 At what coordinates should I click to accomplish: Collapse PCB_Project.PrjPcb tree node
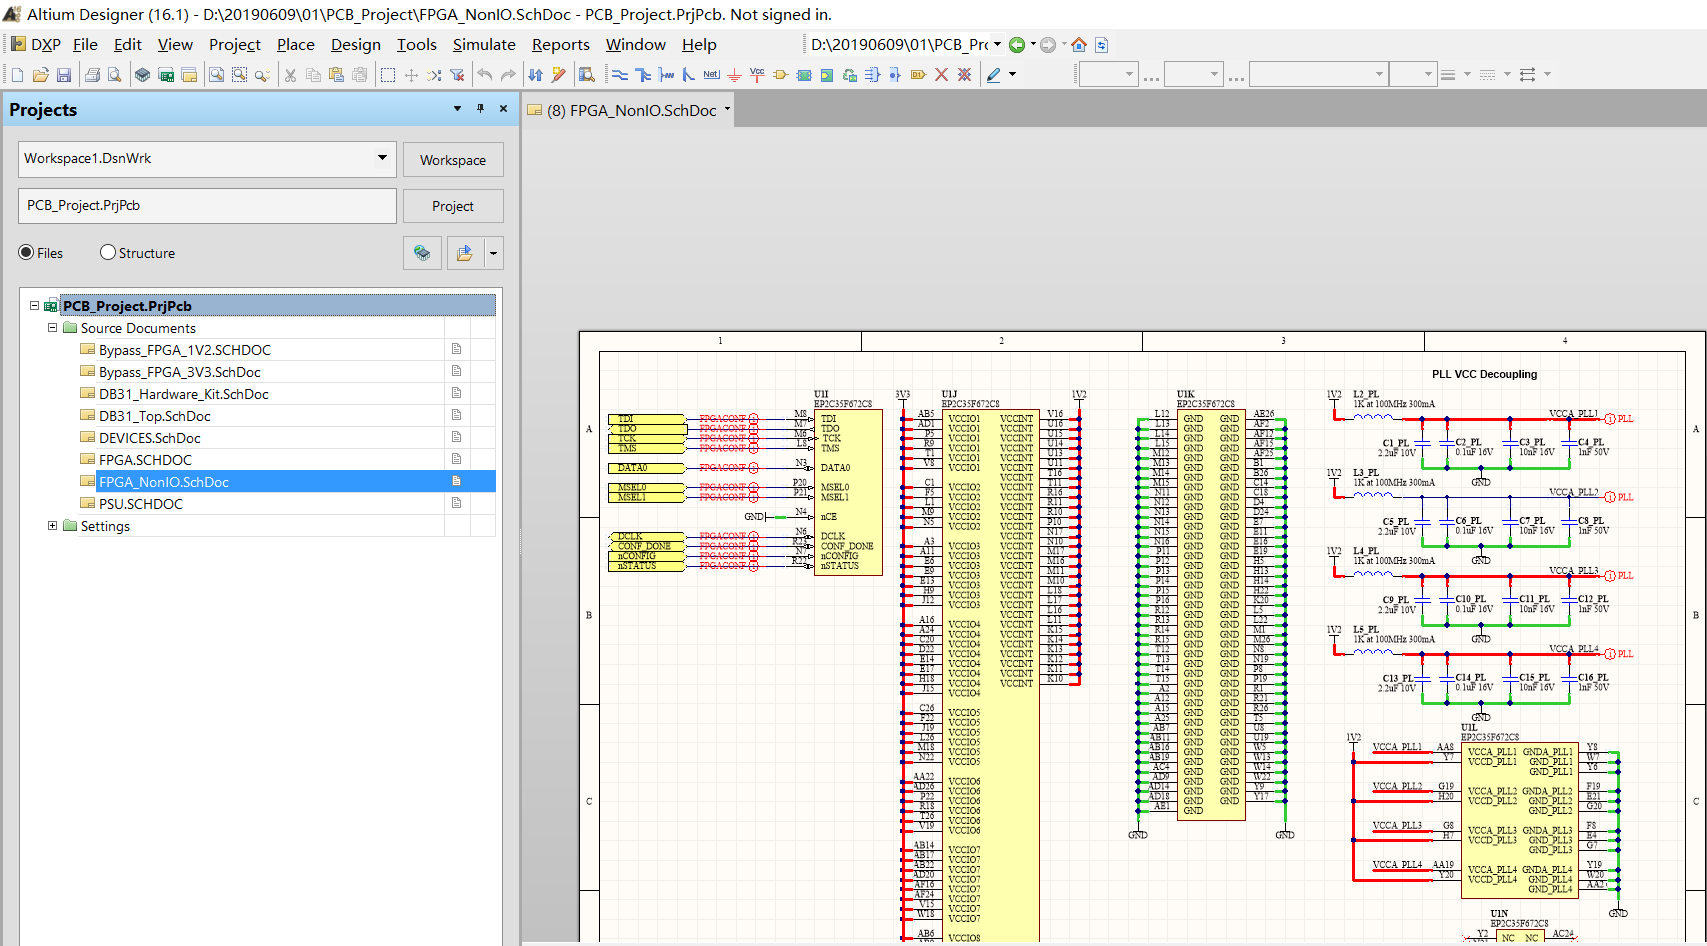[x=34, y=306]
